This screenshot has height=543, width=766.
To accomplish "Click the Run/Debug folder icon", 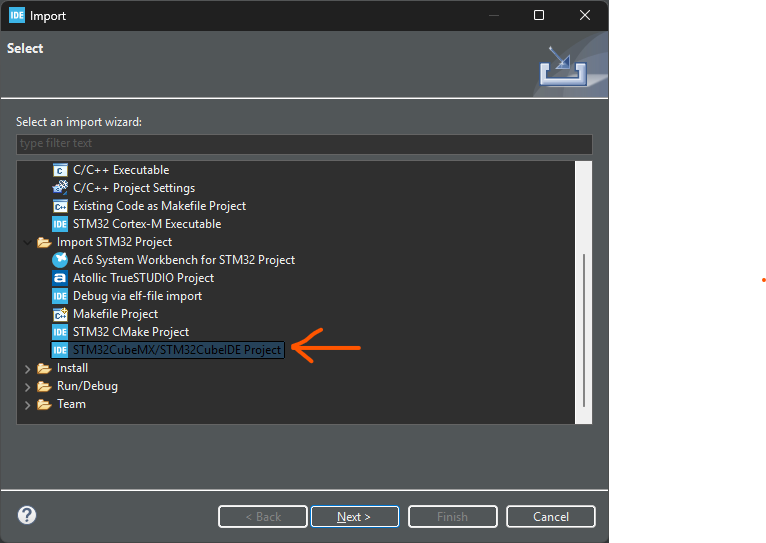I will pyautogui.click(x=44, y=386).
